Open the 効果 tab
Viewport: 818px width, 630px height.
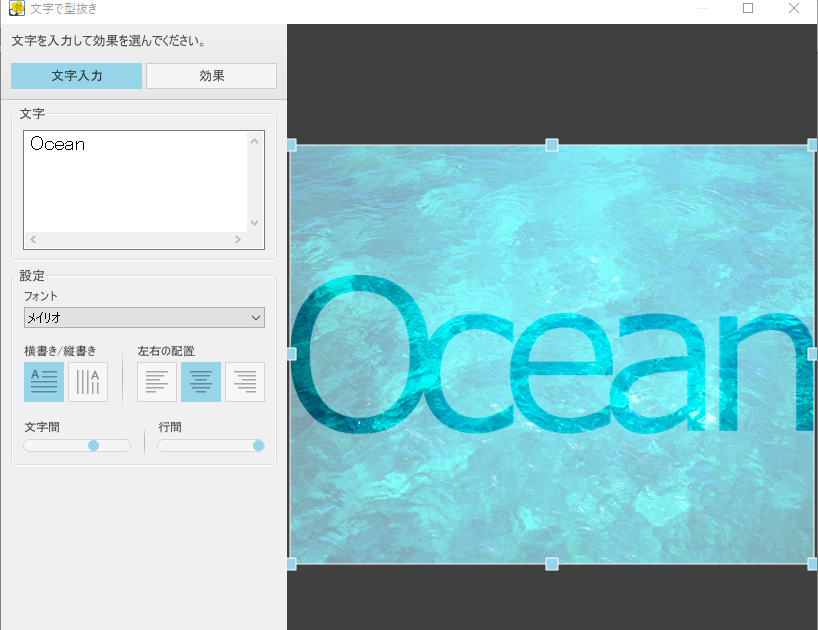211,76
